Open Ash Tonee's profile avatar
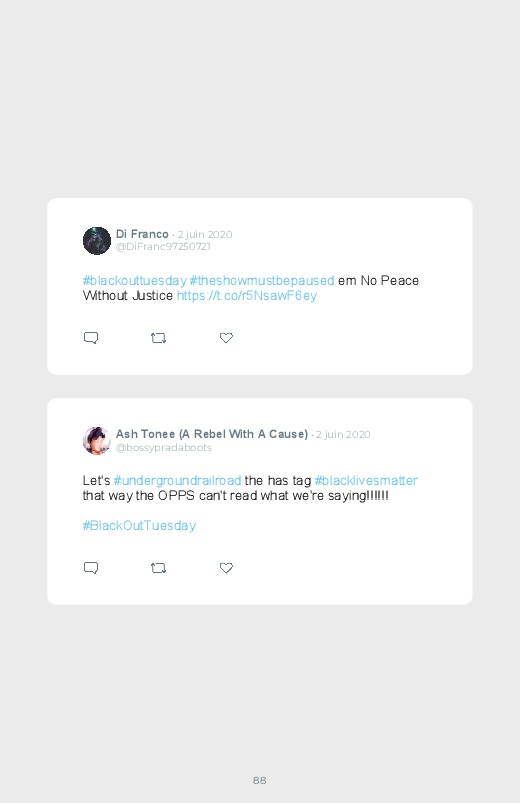 [x=97, y=440]
